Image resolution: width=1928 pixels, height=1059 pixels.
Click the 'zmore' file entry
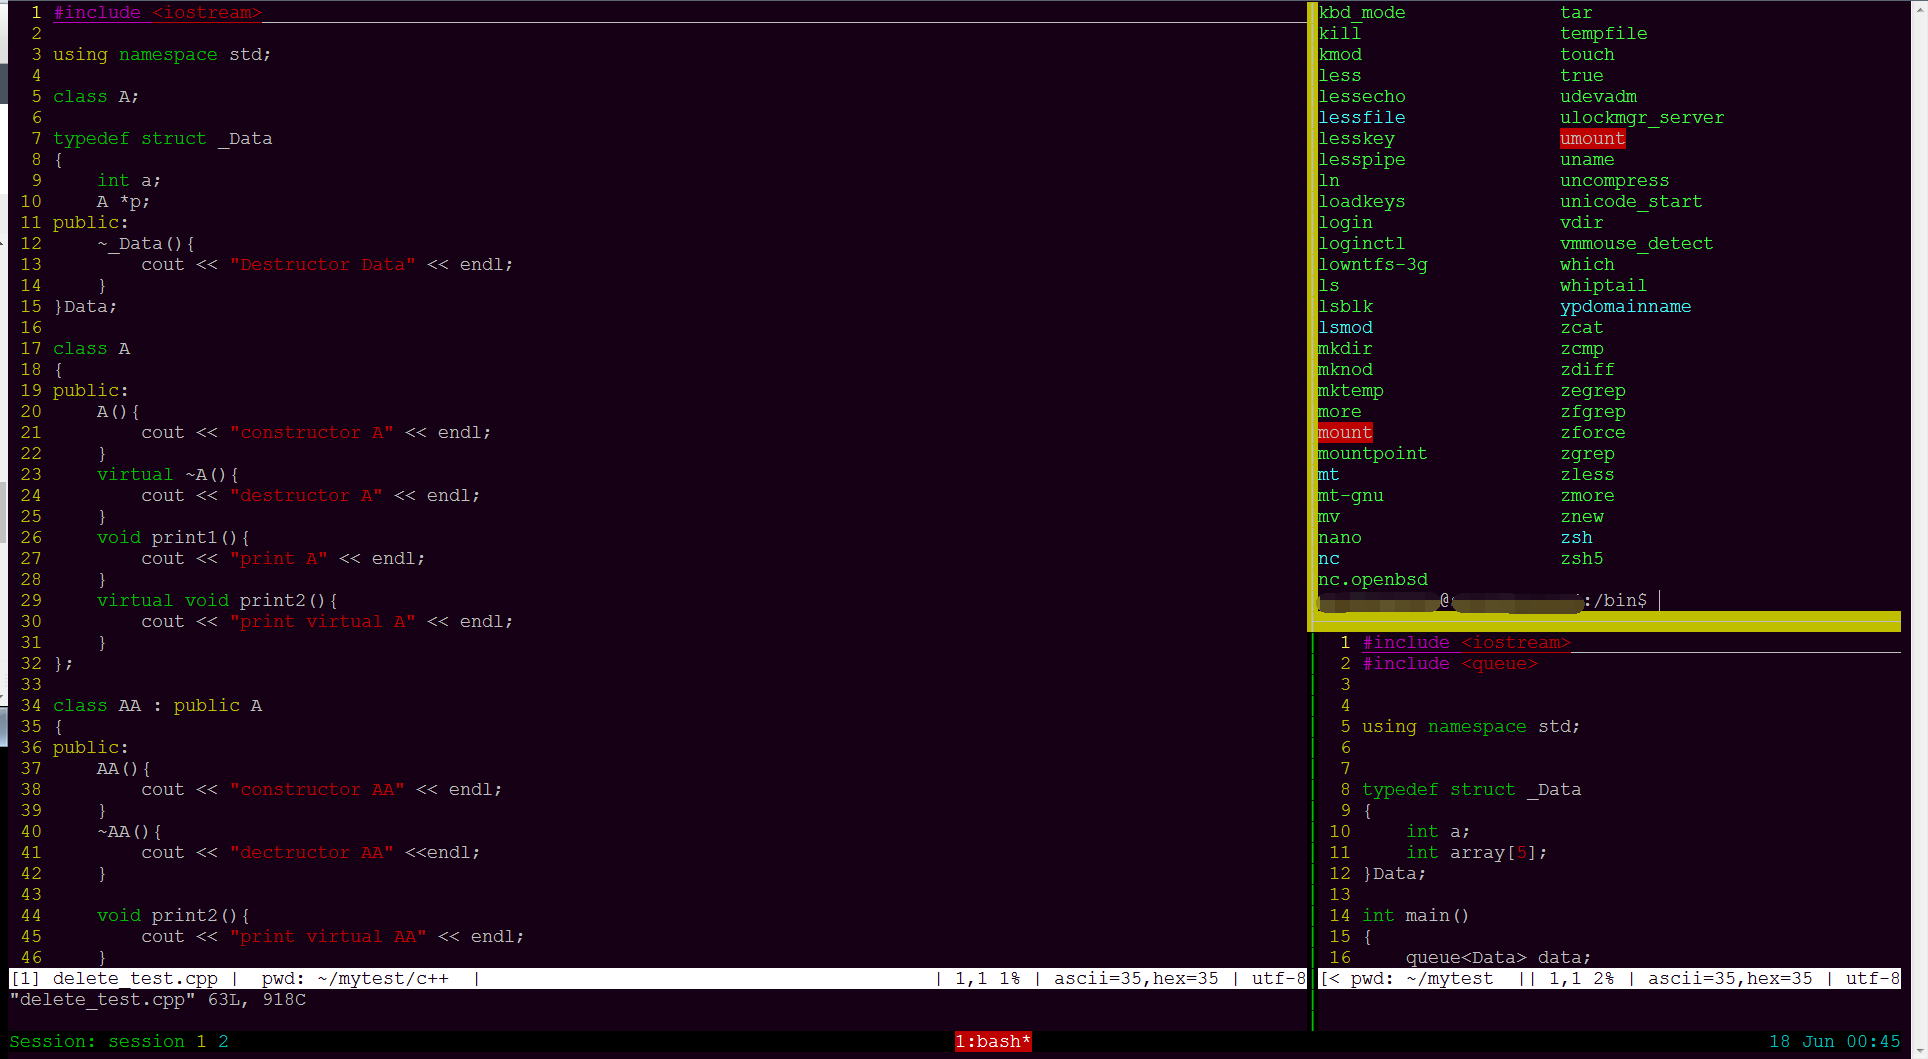(x=1587, y=495)
